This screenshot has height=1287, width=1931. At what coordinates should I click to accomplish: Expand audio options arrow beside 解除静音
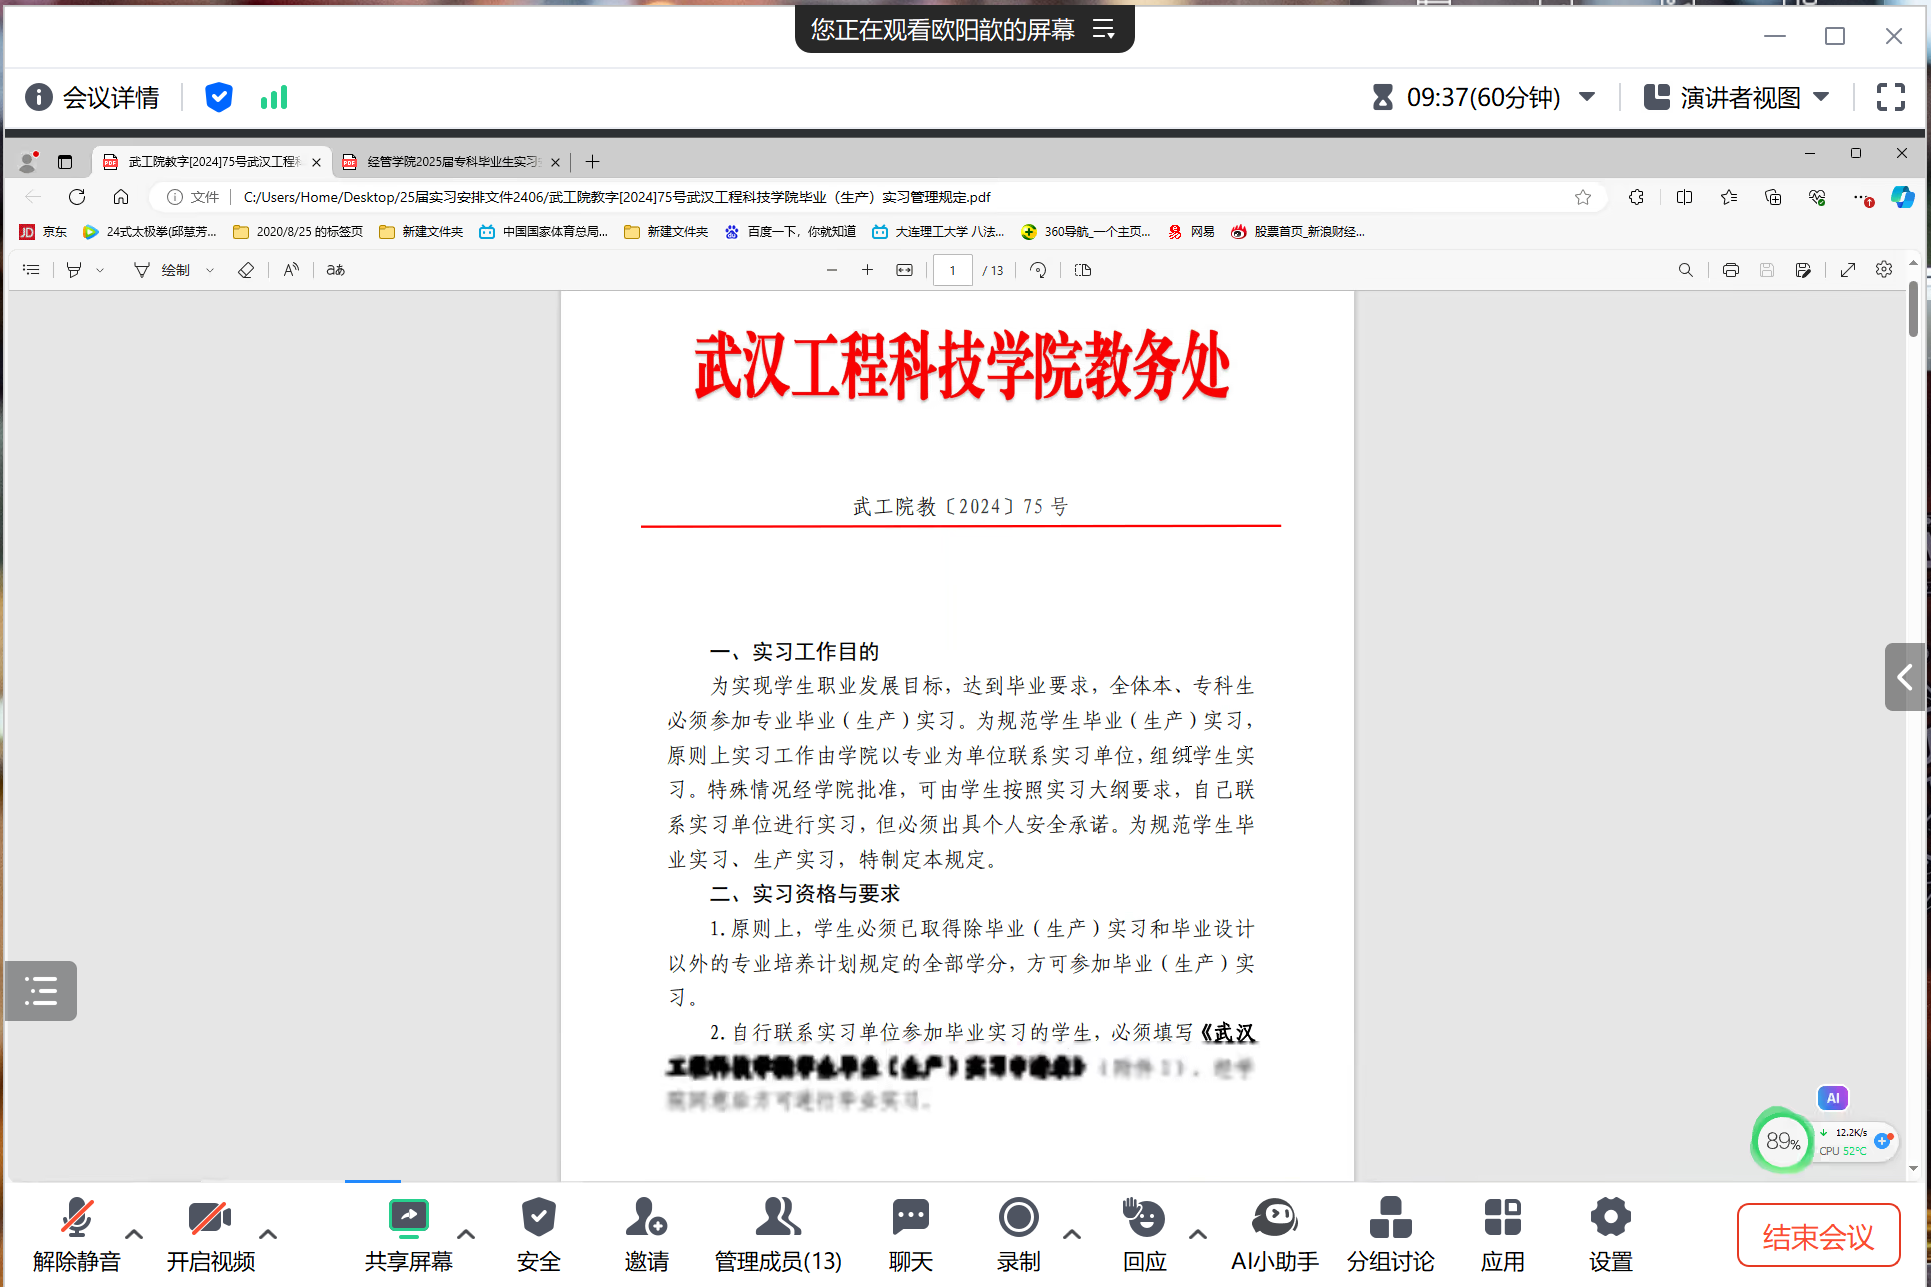coord(134,1234)
